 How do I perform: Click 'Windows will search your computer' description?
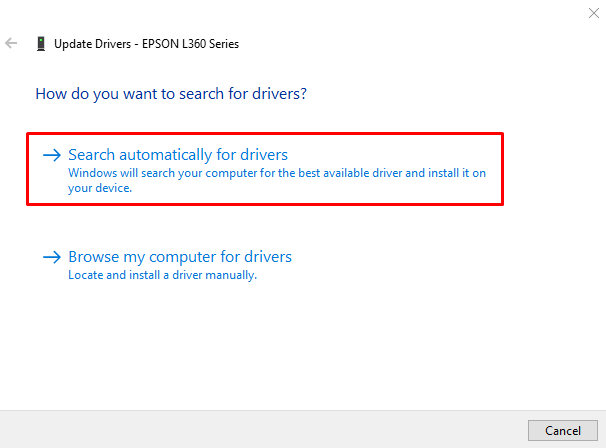point(277,180)
